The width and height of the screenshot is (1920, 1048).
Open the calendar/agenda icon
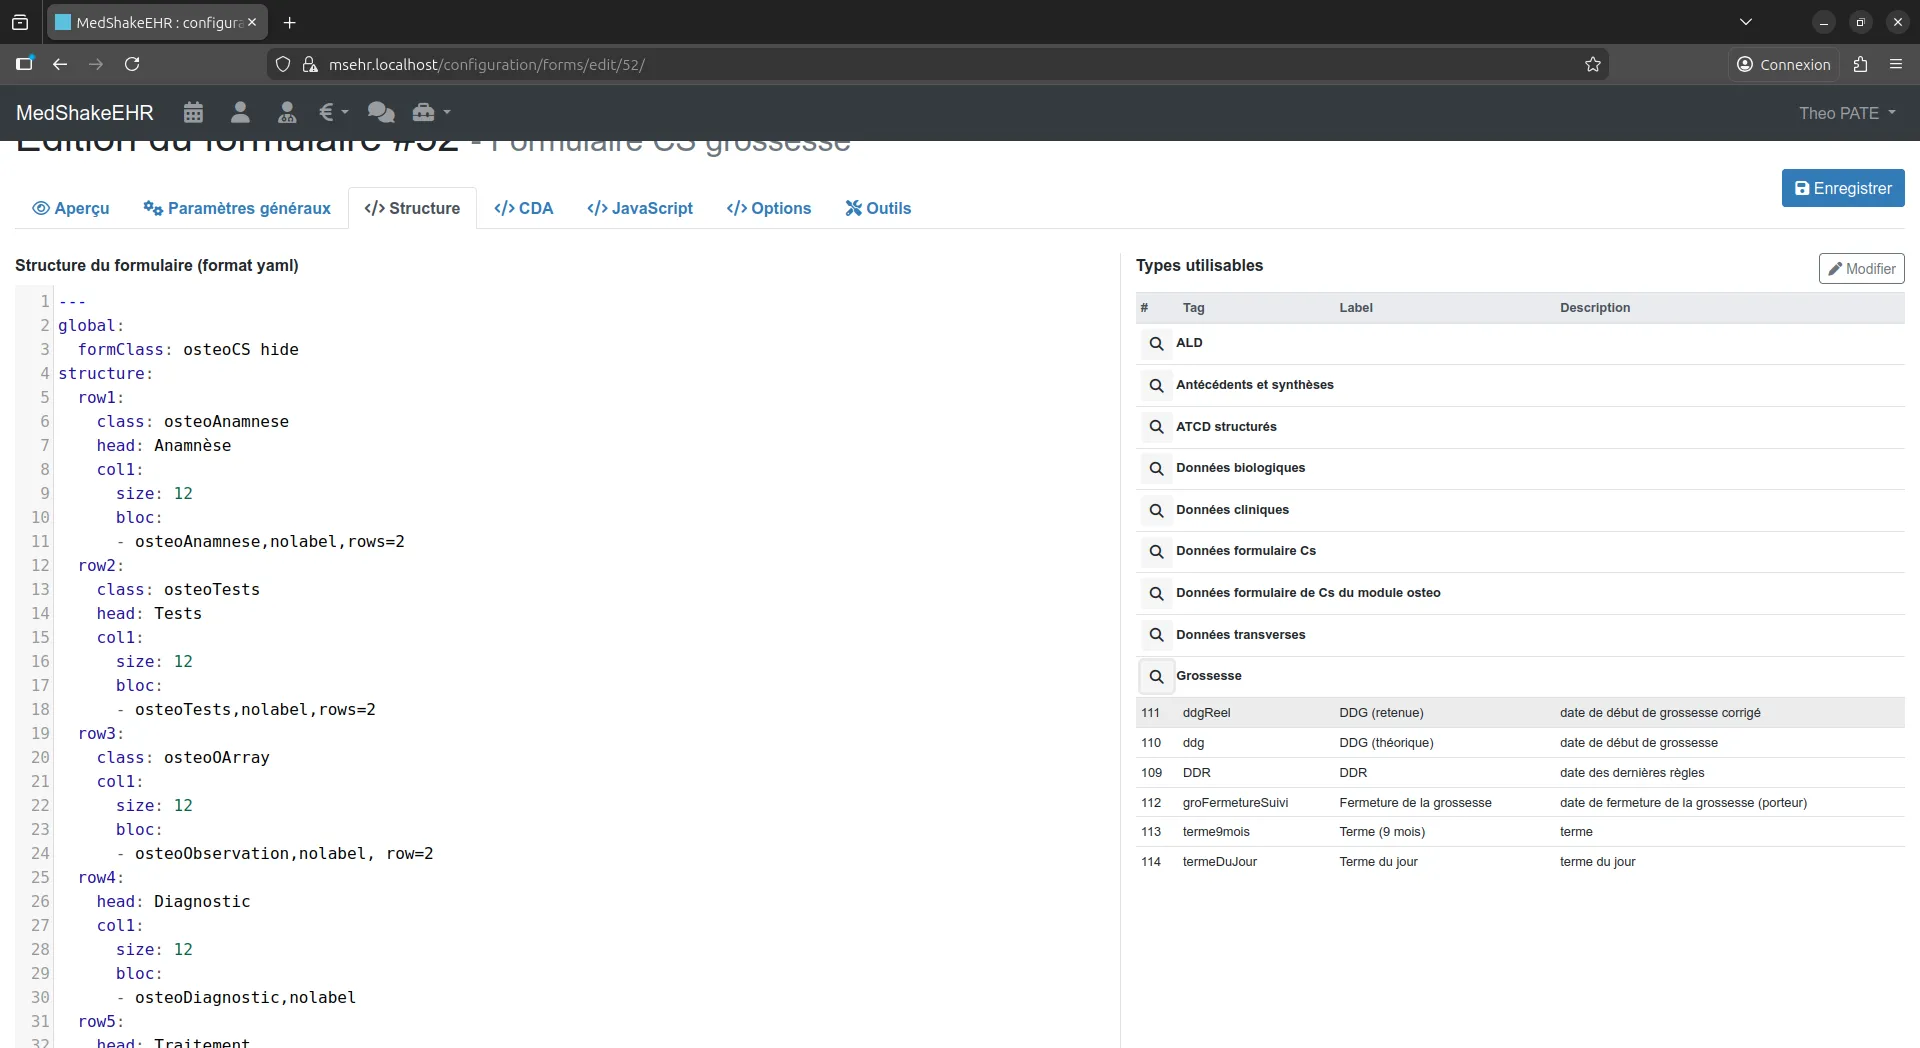tap(194, 112)
